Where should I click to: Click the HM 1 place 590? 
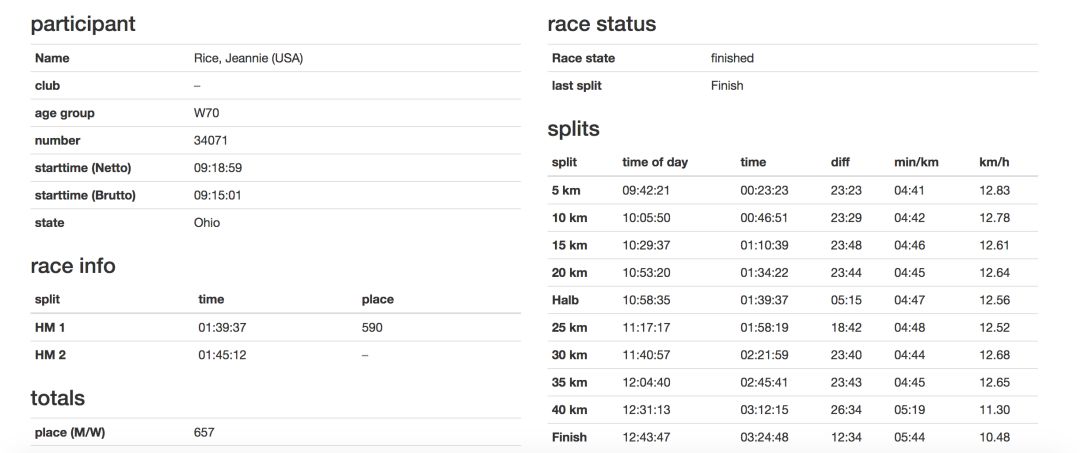coord(372,328)
